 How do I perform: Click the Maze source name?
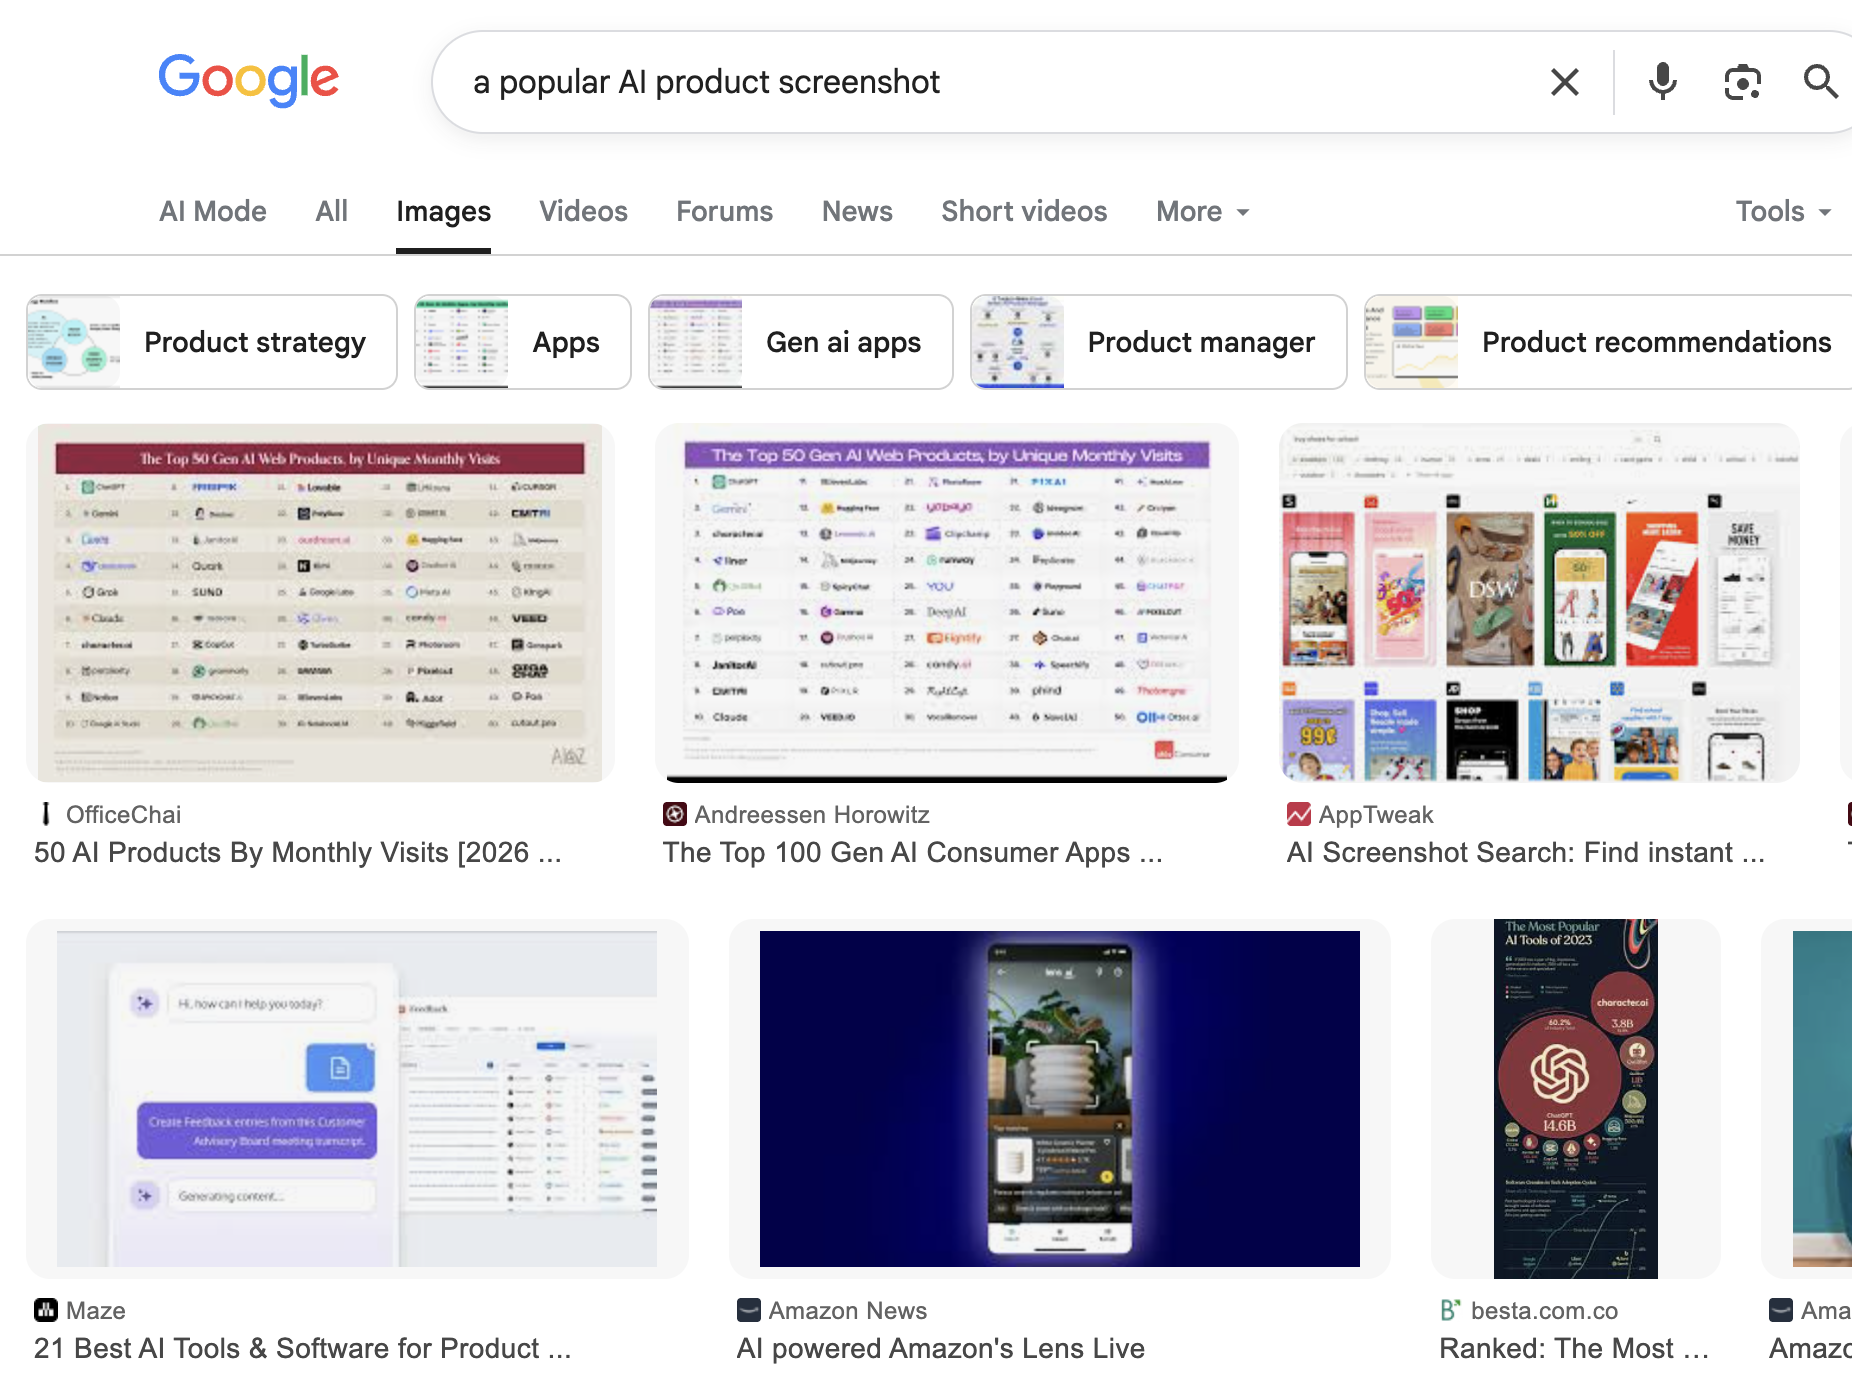tap(96, 1310)
